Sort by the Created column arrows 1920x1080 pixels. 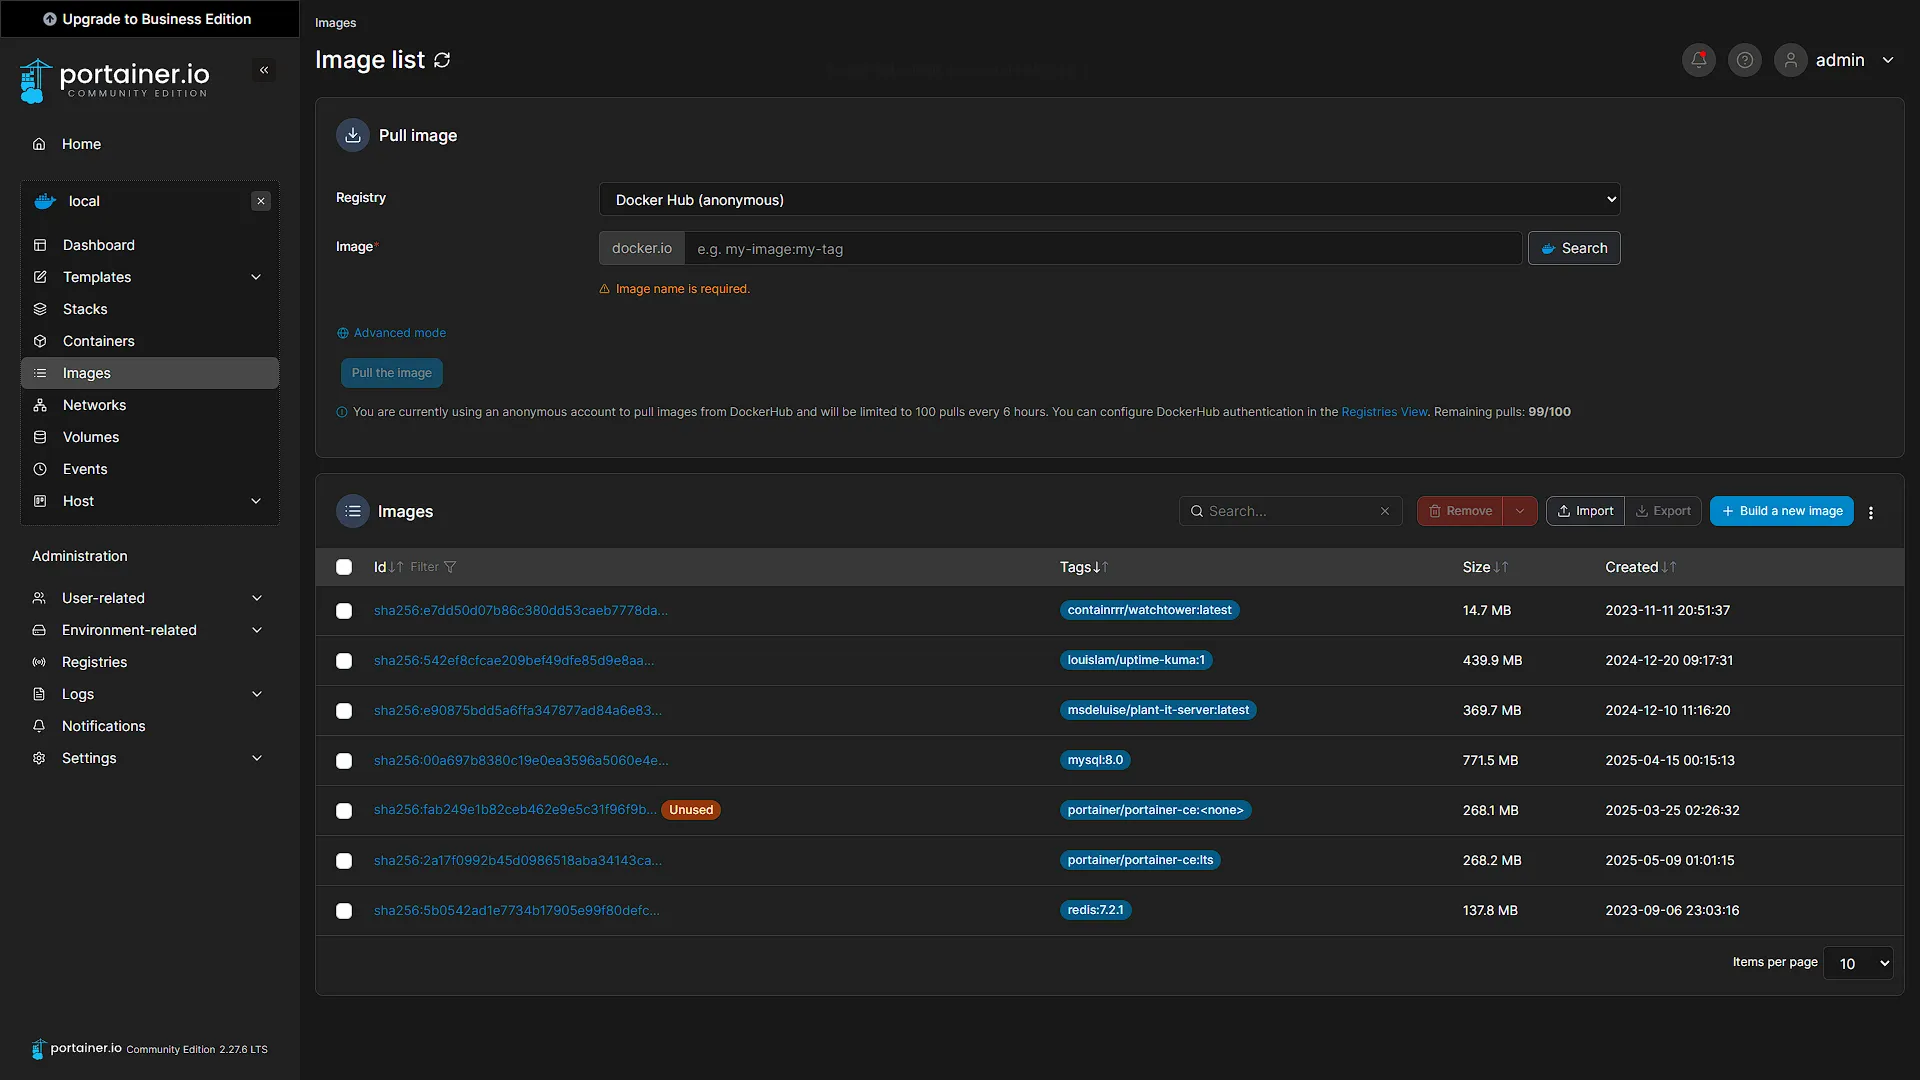click(1669, 567)
